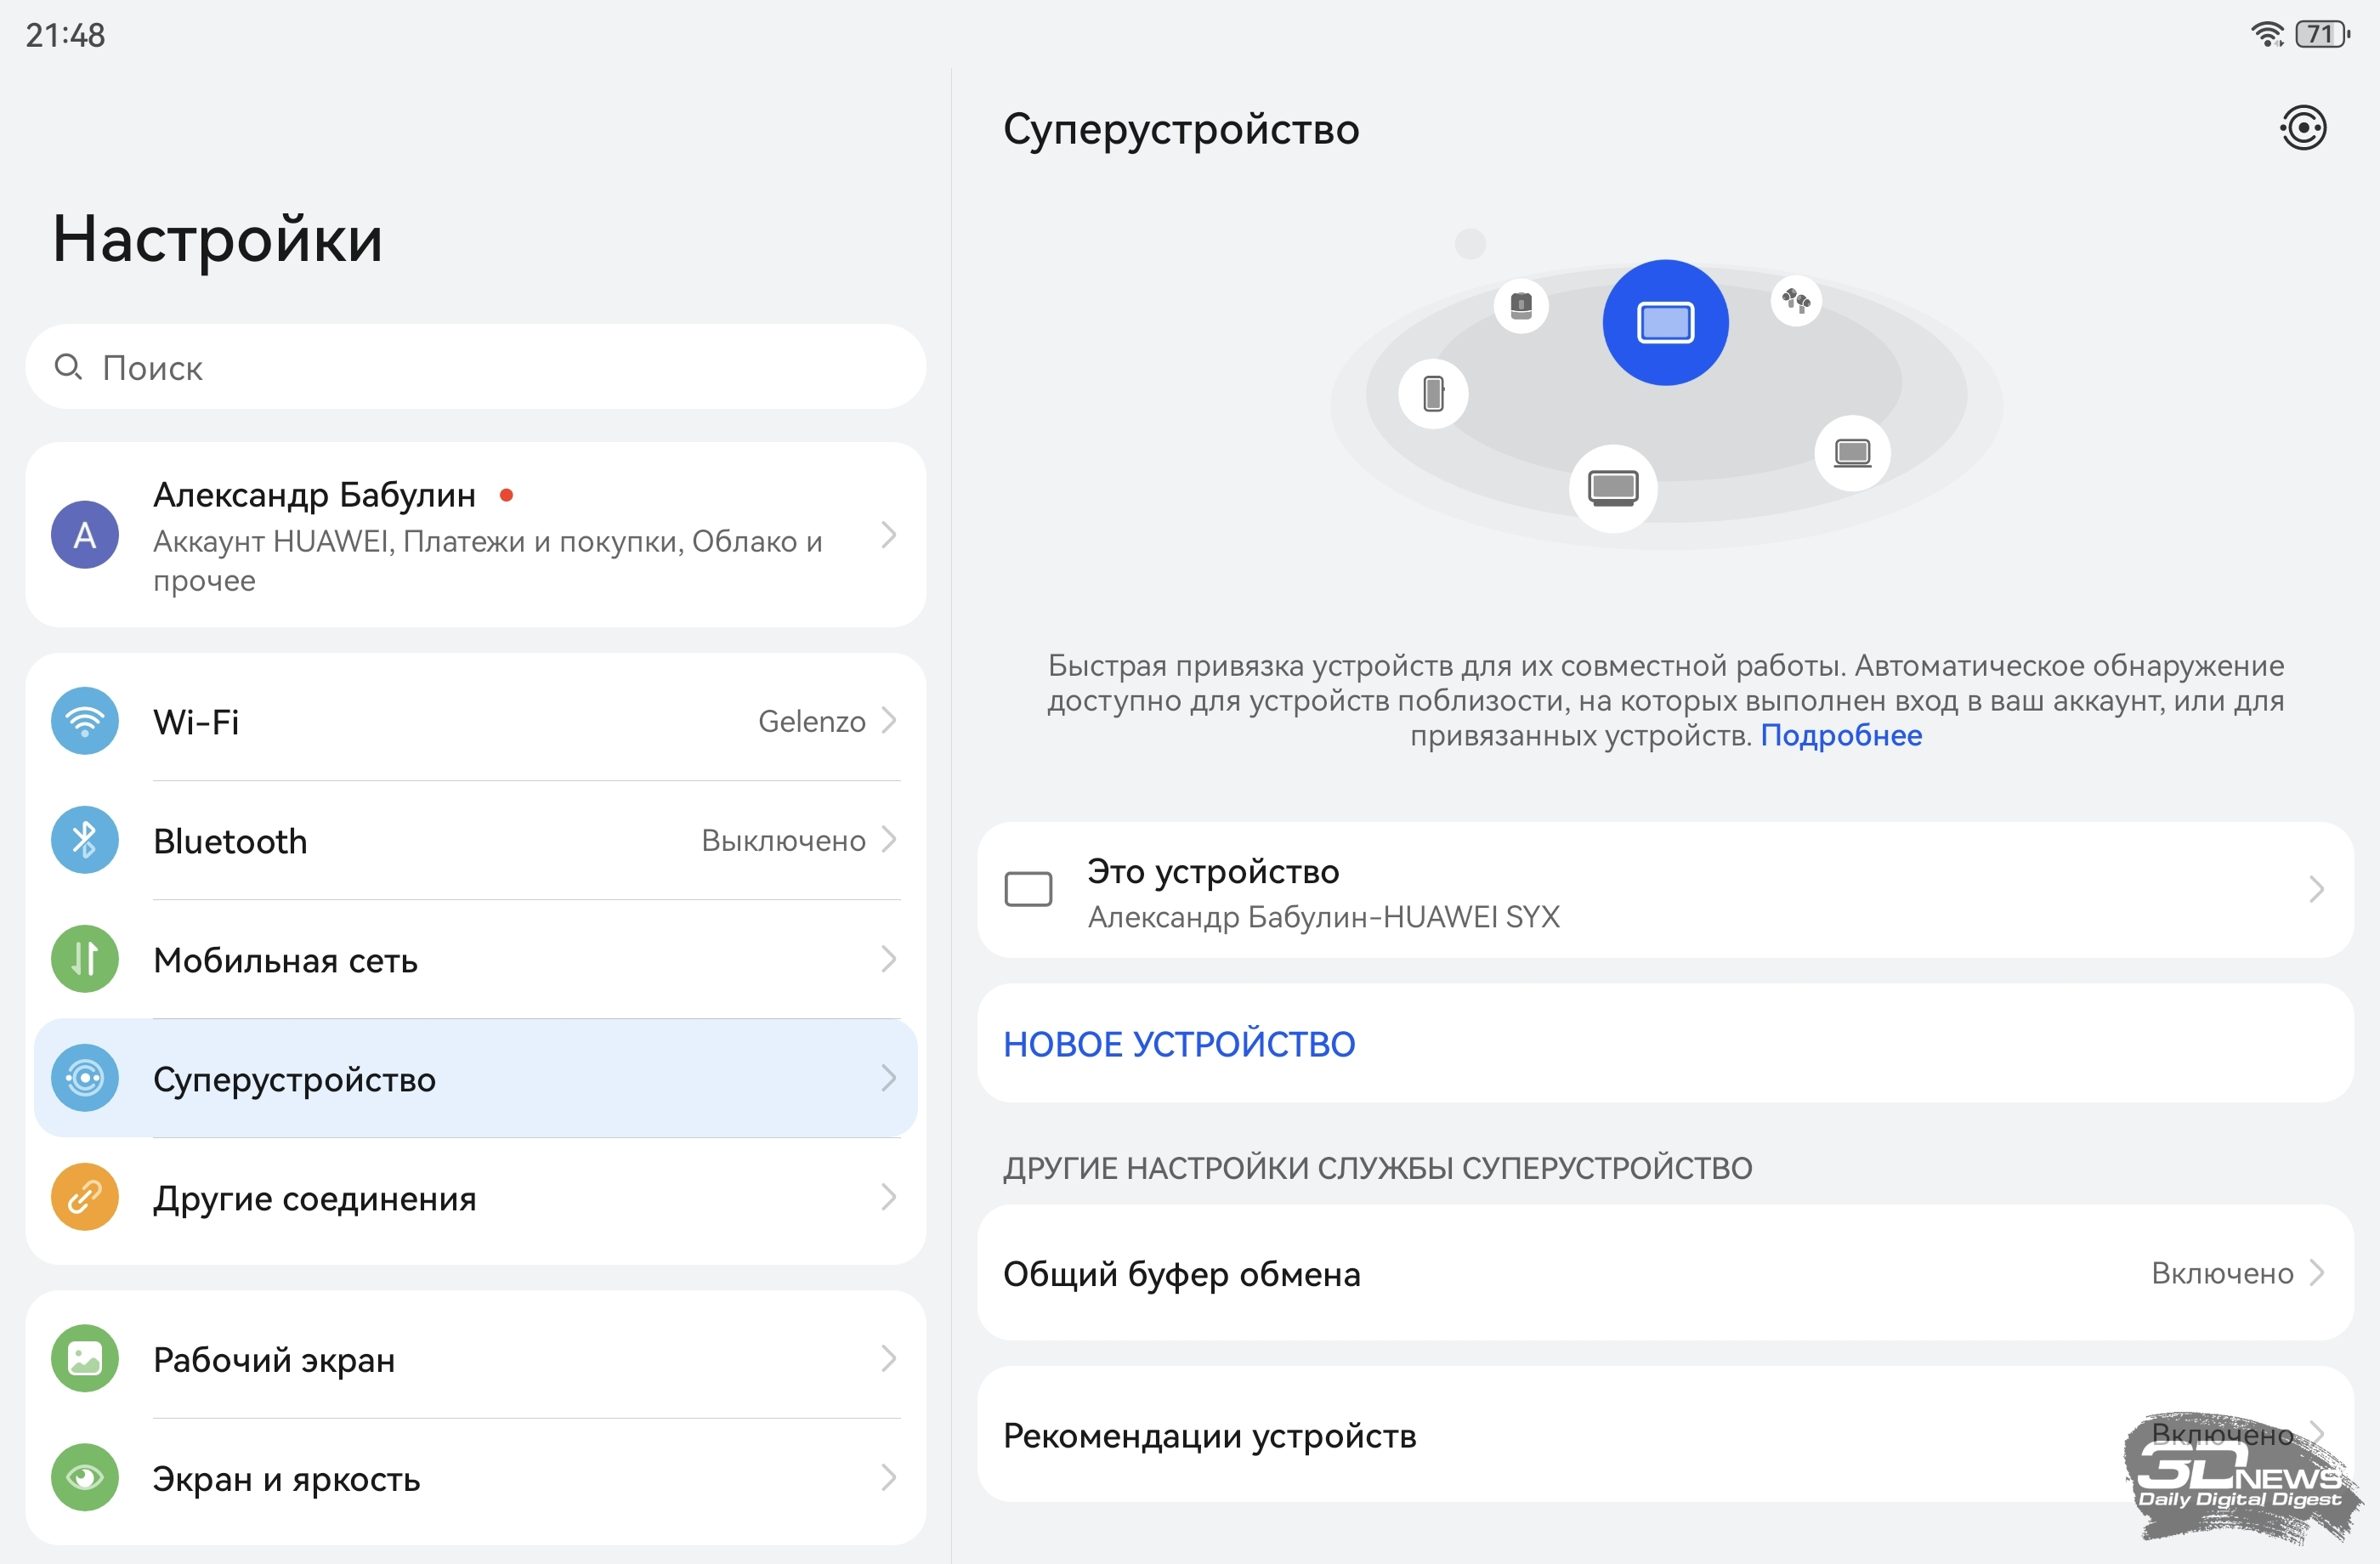Click the Подробнее link
Screen dimensions: 2380x1564
pos(1841,735)
